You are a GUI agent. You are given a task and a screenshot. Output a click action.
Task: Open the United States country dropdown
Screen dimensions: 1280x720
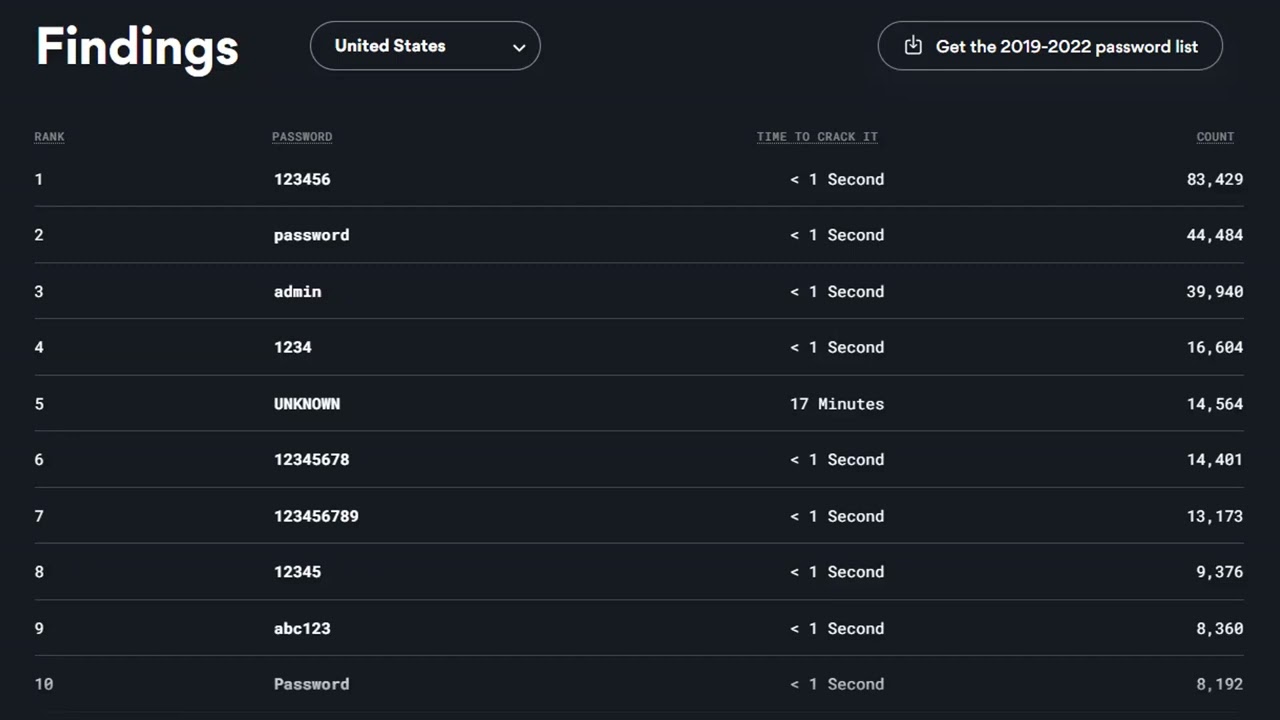point(425,46)
